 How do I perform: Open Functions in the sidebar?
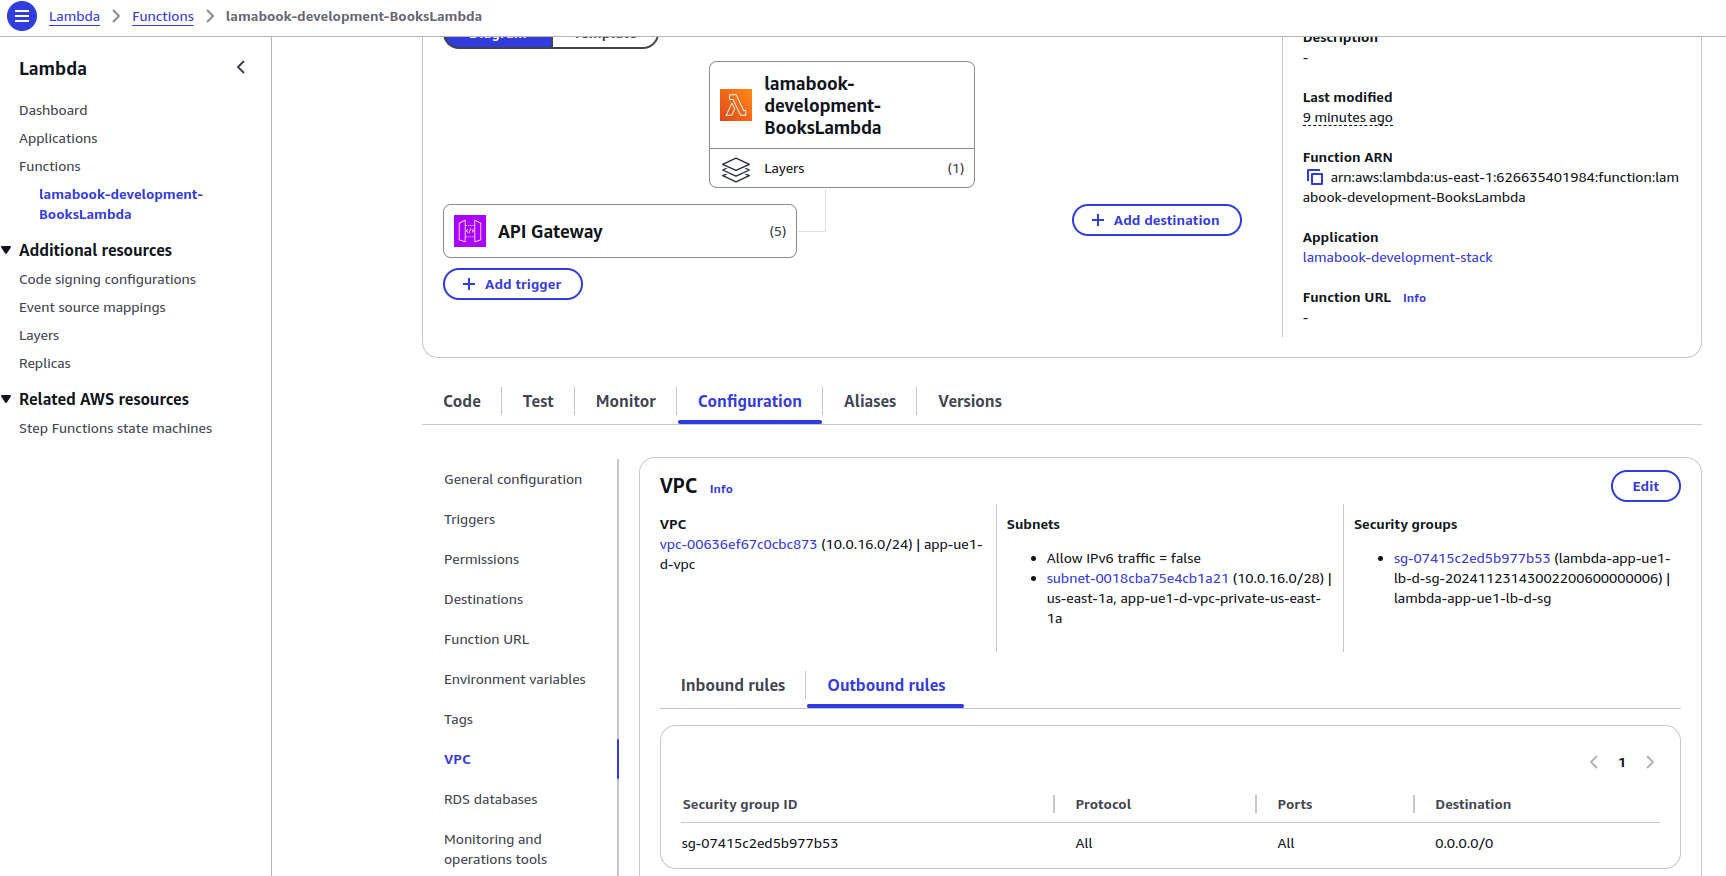tap(50, 166)
